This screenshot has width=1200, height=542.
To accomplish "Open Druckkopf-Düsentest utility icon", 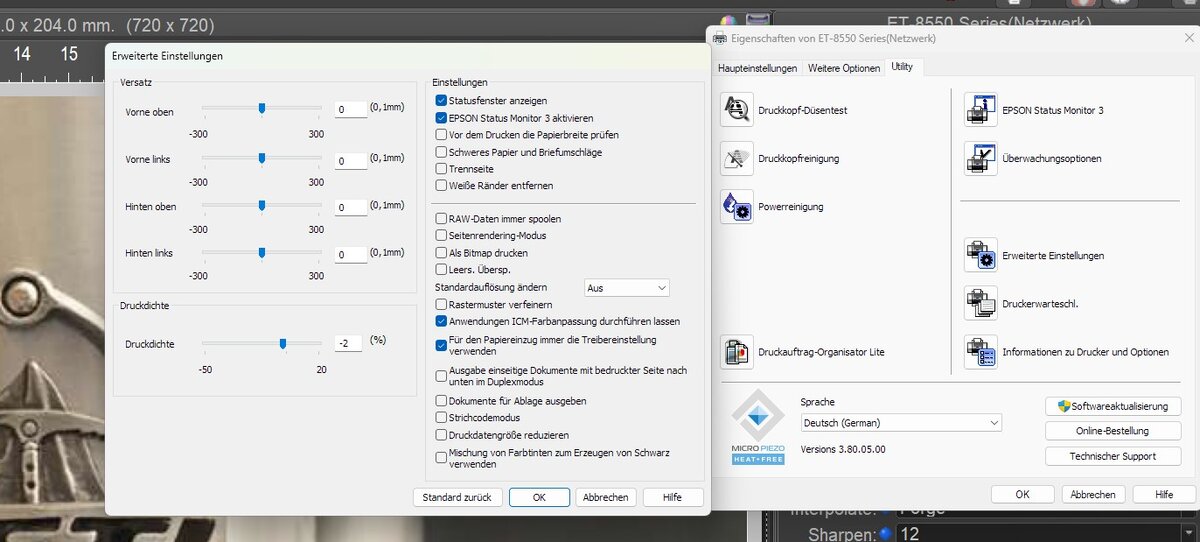I will 737,110.
